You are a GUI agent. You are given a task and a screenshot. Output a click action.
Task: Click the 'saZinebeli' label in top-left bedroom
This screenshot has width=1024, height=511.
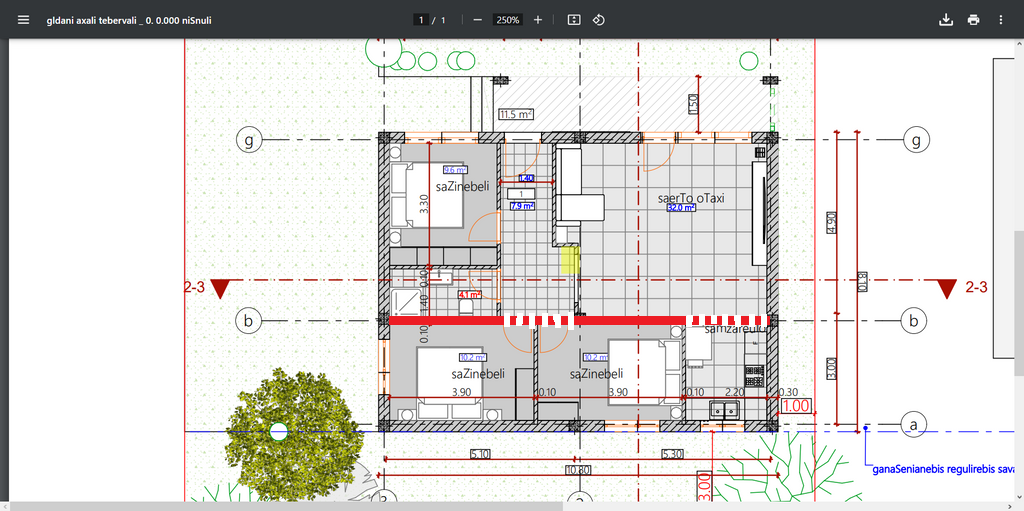(x=462, y=187)
